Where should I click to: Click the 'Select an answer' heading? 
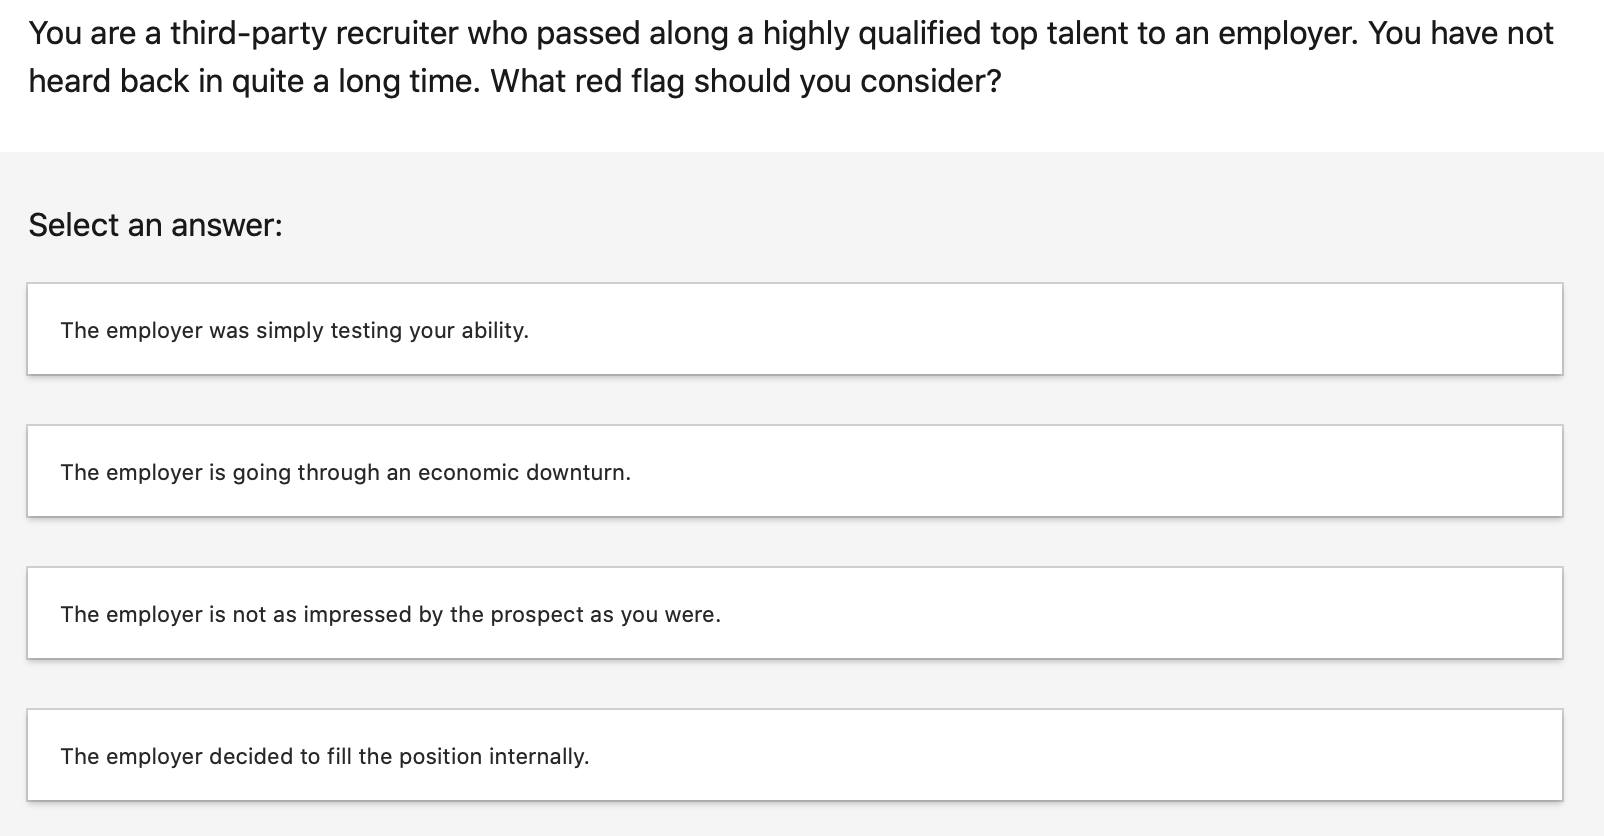pos(155,225)
